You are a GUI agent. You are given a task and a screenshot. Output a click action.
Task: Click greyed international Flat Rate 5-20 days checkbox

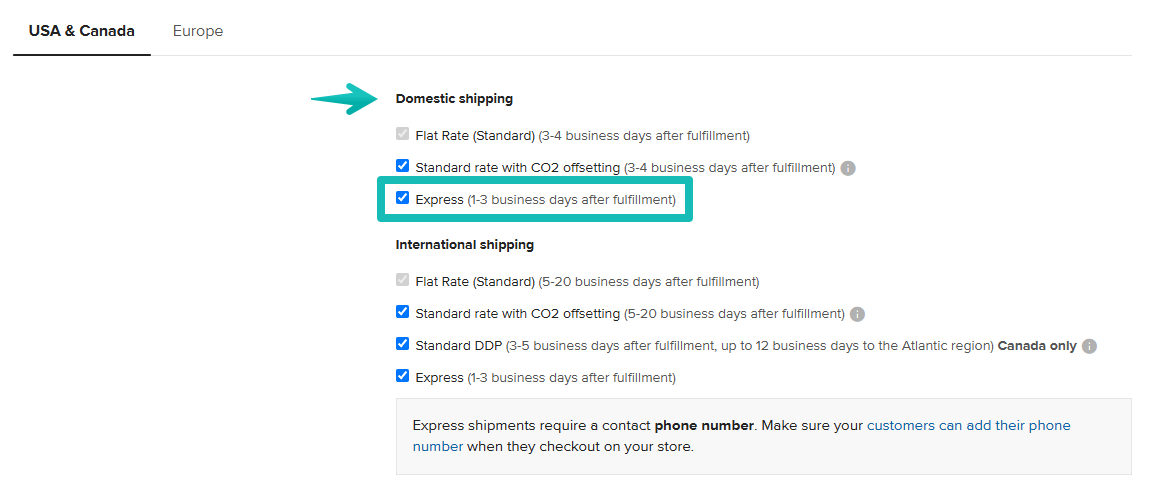click(x=402, y=281)
